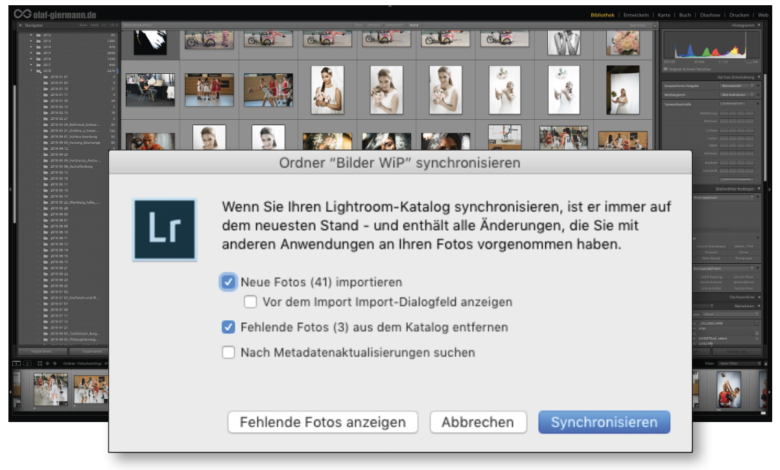Collapse the left panel group side arrow
Screen dimensions: 780x470
[x=10, y=189]
